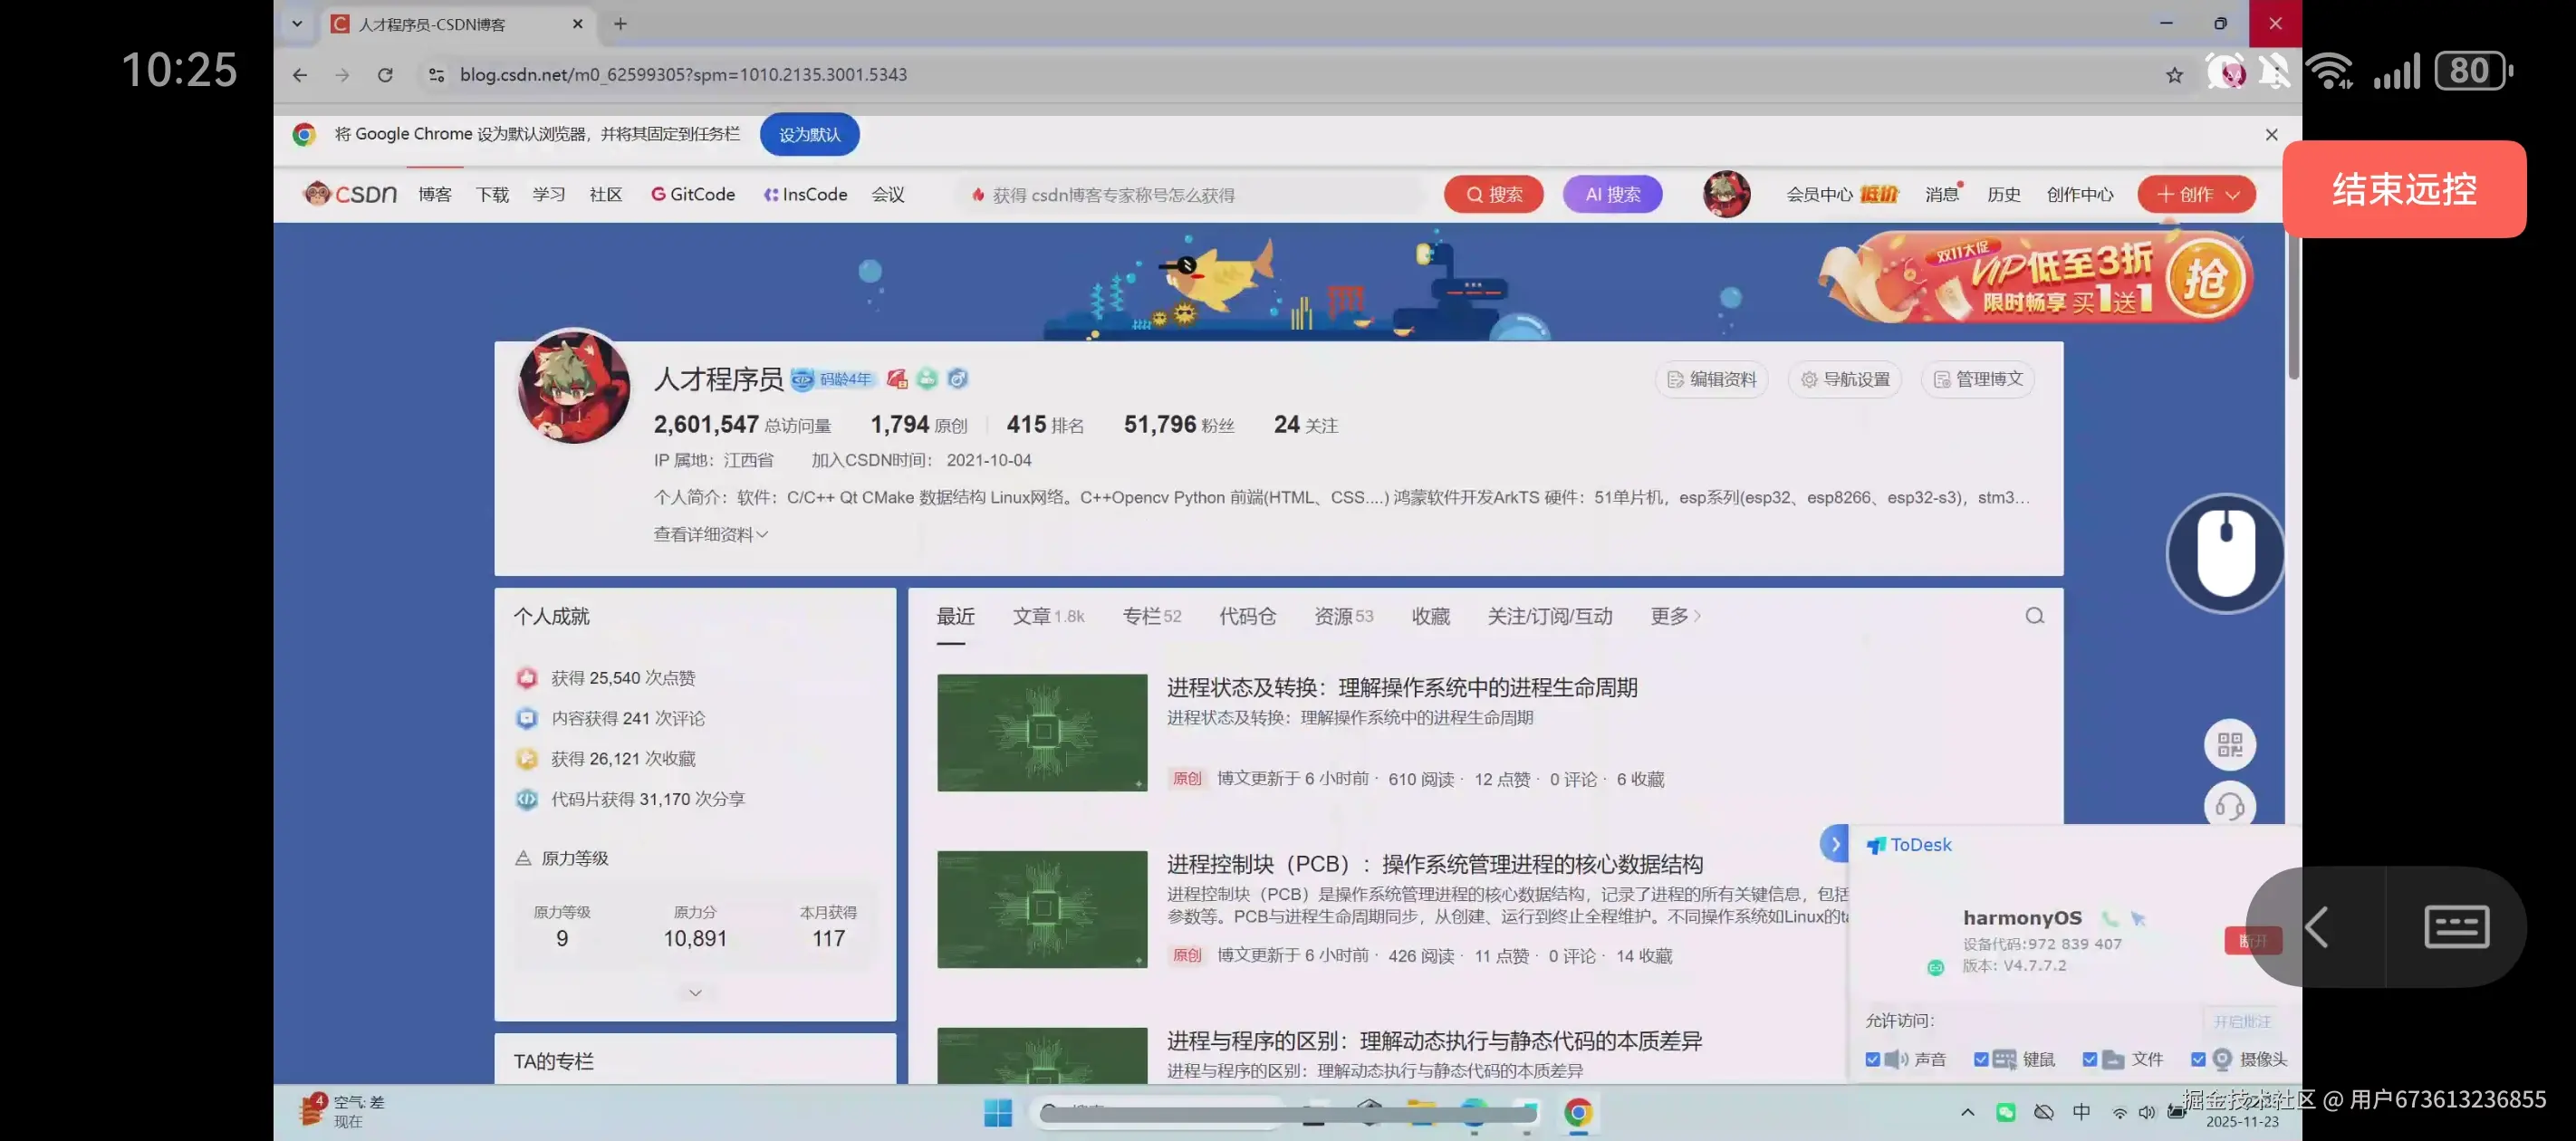Click the 编辑资料 button
This screenshot has width=2576, height=1141.
click(1711, 379)
